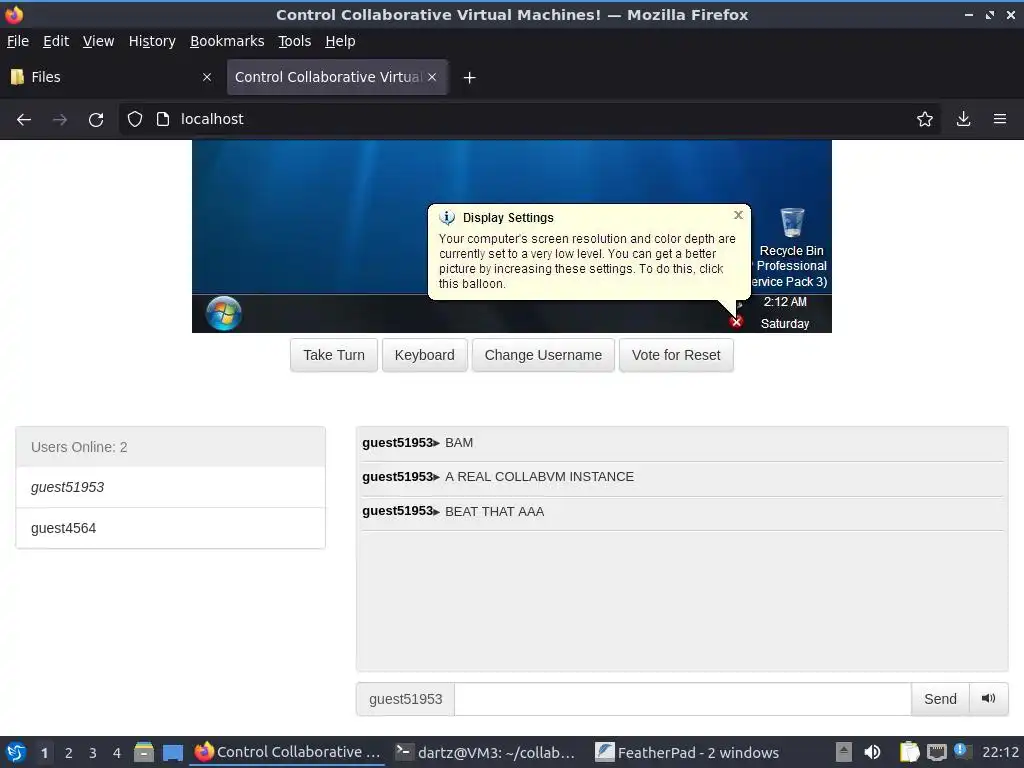Click the update notification tray icon
This screenshot has width=1024, height=768.
click(x=961, y=751)
